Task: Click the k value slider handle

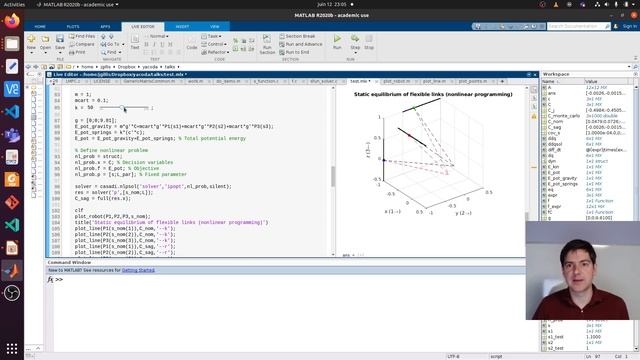Action: click(122, 108)
